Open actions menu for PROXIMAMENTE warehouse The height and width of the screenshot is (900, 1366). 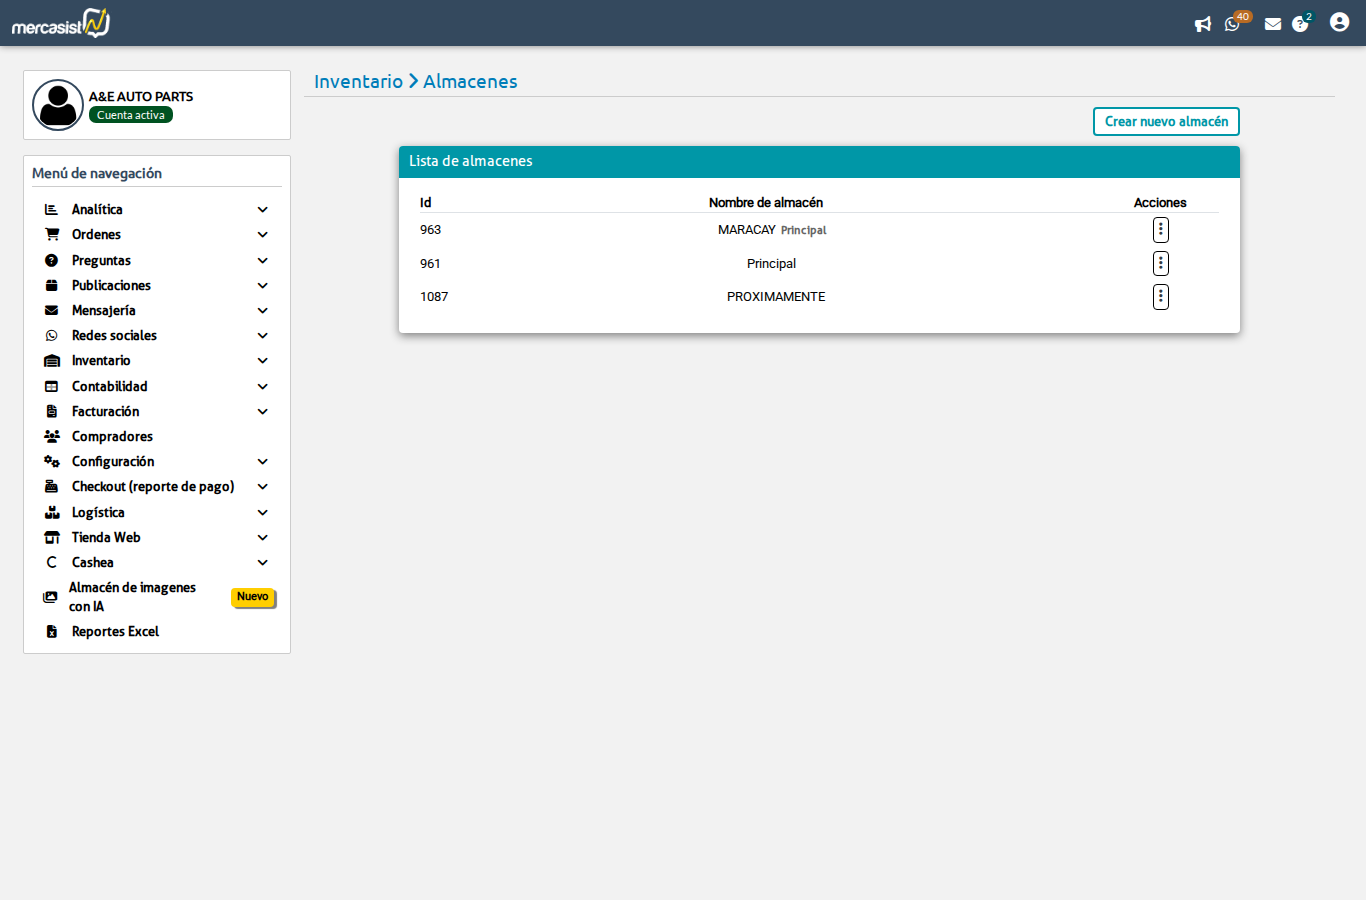tap(1160, 297)
